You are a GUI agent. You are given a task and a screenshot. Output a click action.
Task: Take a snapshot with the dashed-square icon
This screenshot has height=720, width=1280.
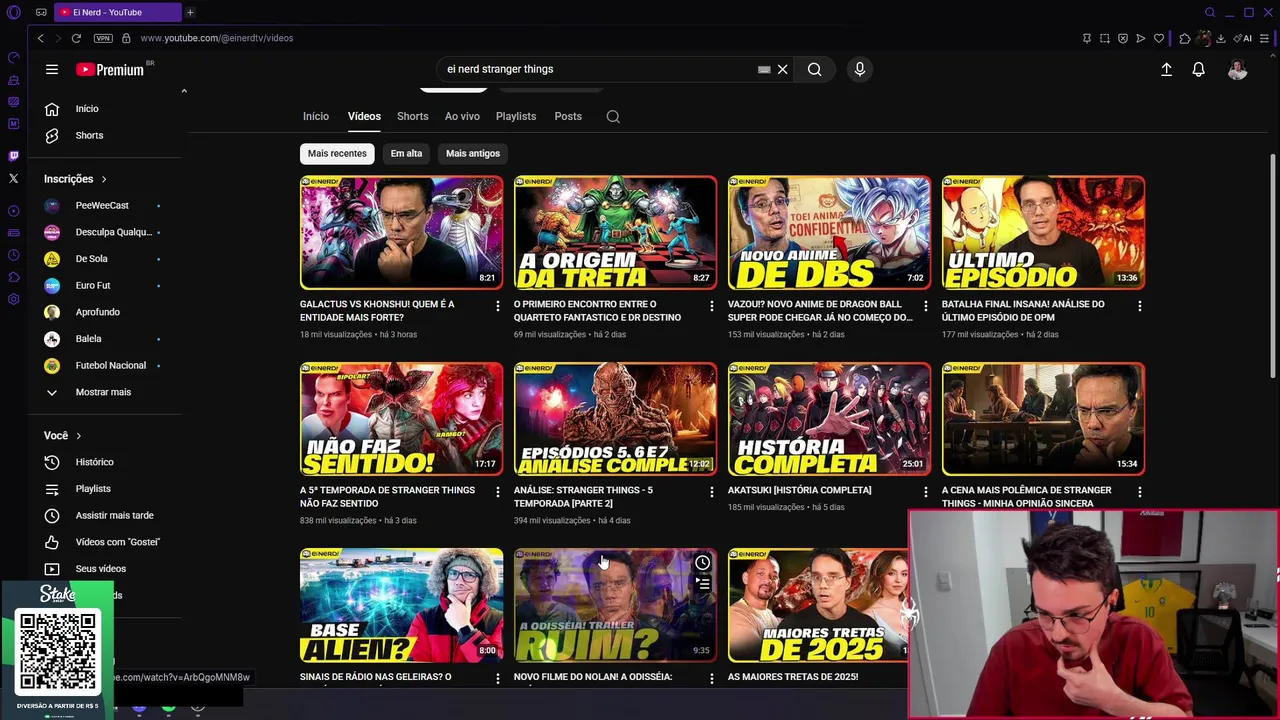tap(1104, 38)
